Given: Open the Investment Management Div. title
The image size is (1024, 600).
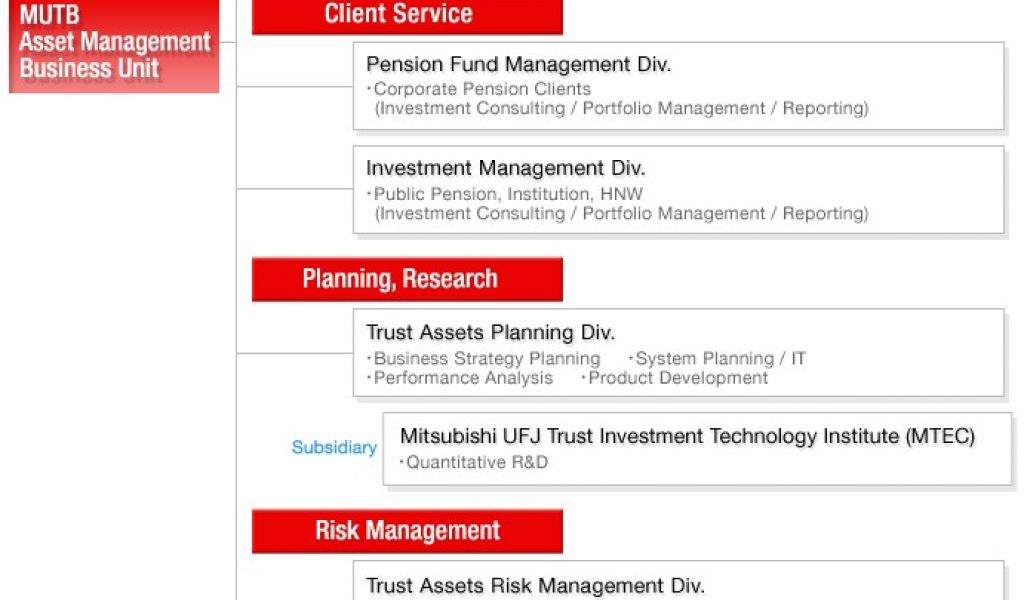Looking at the screenshot, I should coord(505,169).
